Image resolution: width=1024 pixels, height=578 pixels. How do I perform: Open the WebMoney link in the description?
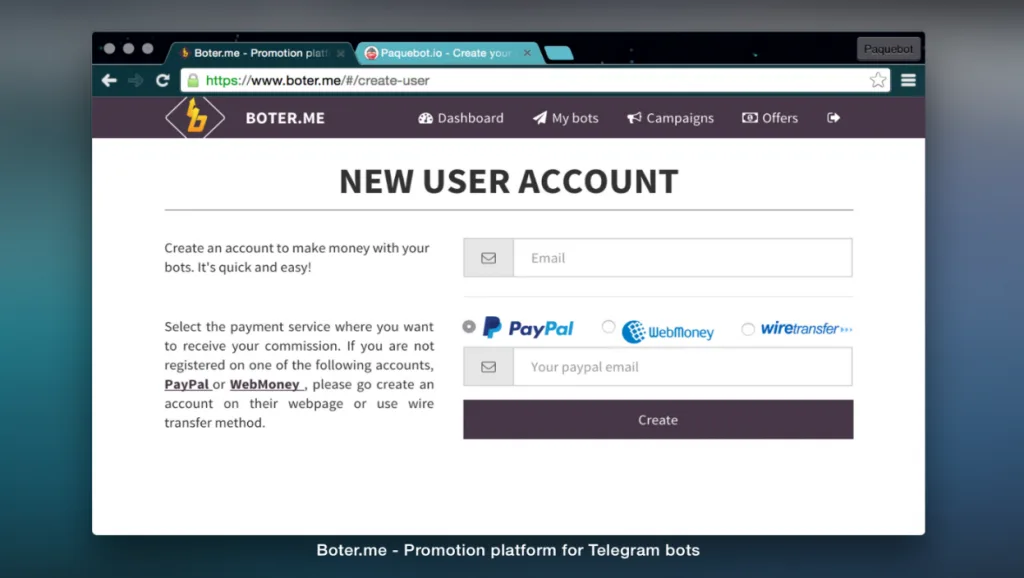pyautogui.click(x=264, y=385)
